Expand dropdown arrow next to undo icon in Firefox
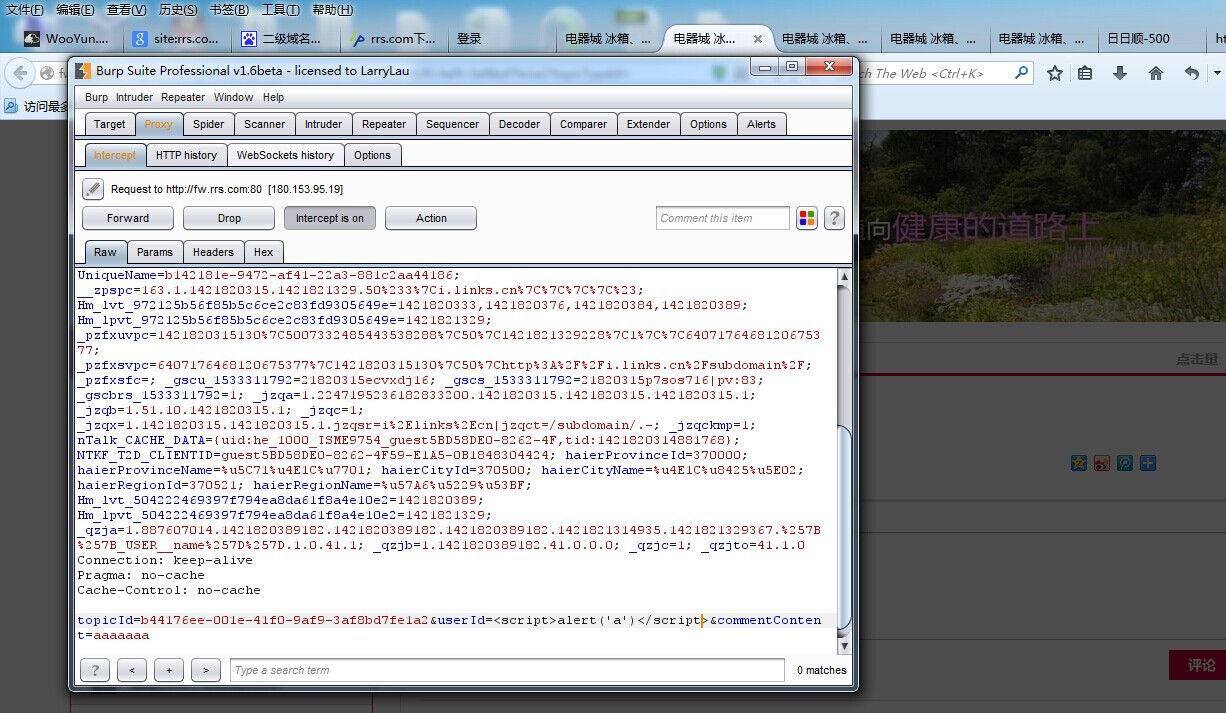The image size is (1226, 713). pos(1216,73)
